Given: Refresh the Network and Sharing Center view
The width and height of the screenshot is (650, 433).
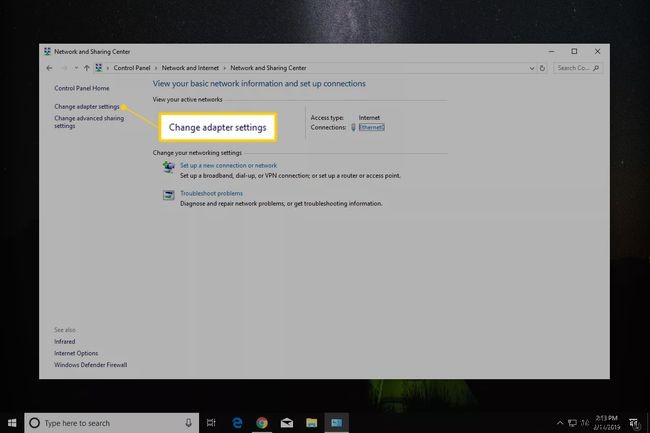Looking at the screenshot, I should pyautogui.click(x=542, y=68).
